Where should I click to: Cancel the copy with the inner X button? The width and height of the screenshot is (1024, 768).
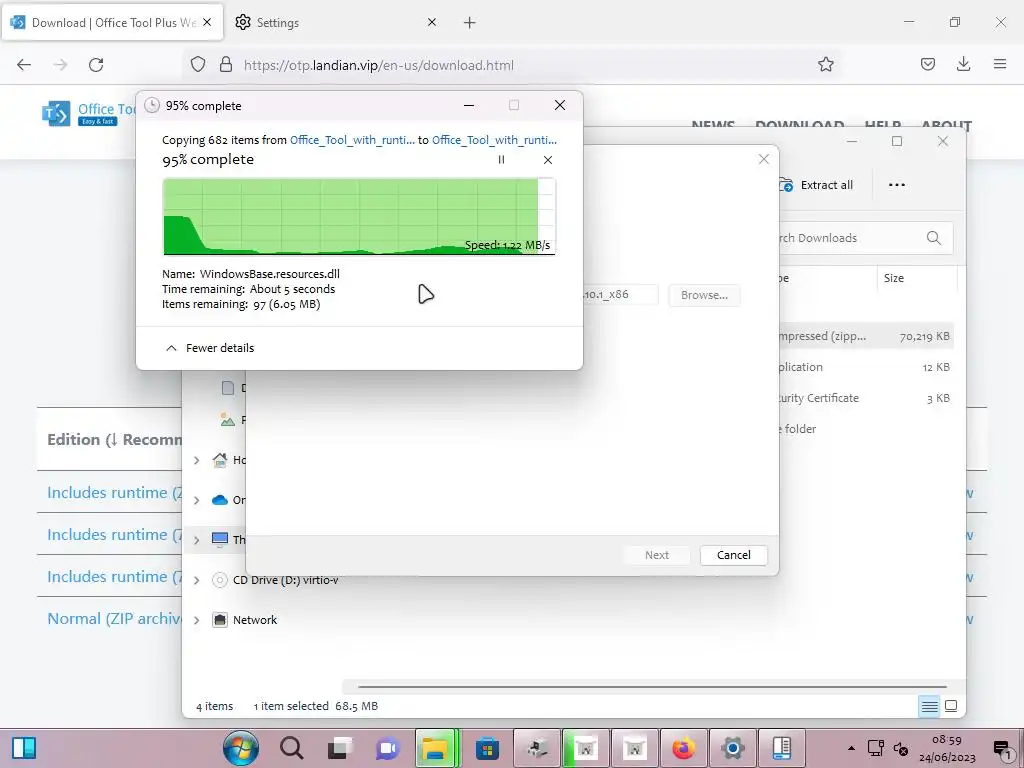click(548, 159)
